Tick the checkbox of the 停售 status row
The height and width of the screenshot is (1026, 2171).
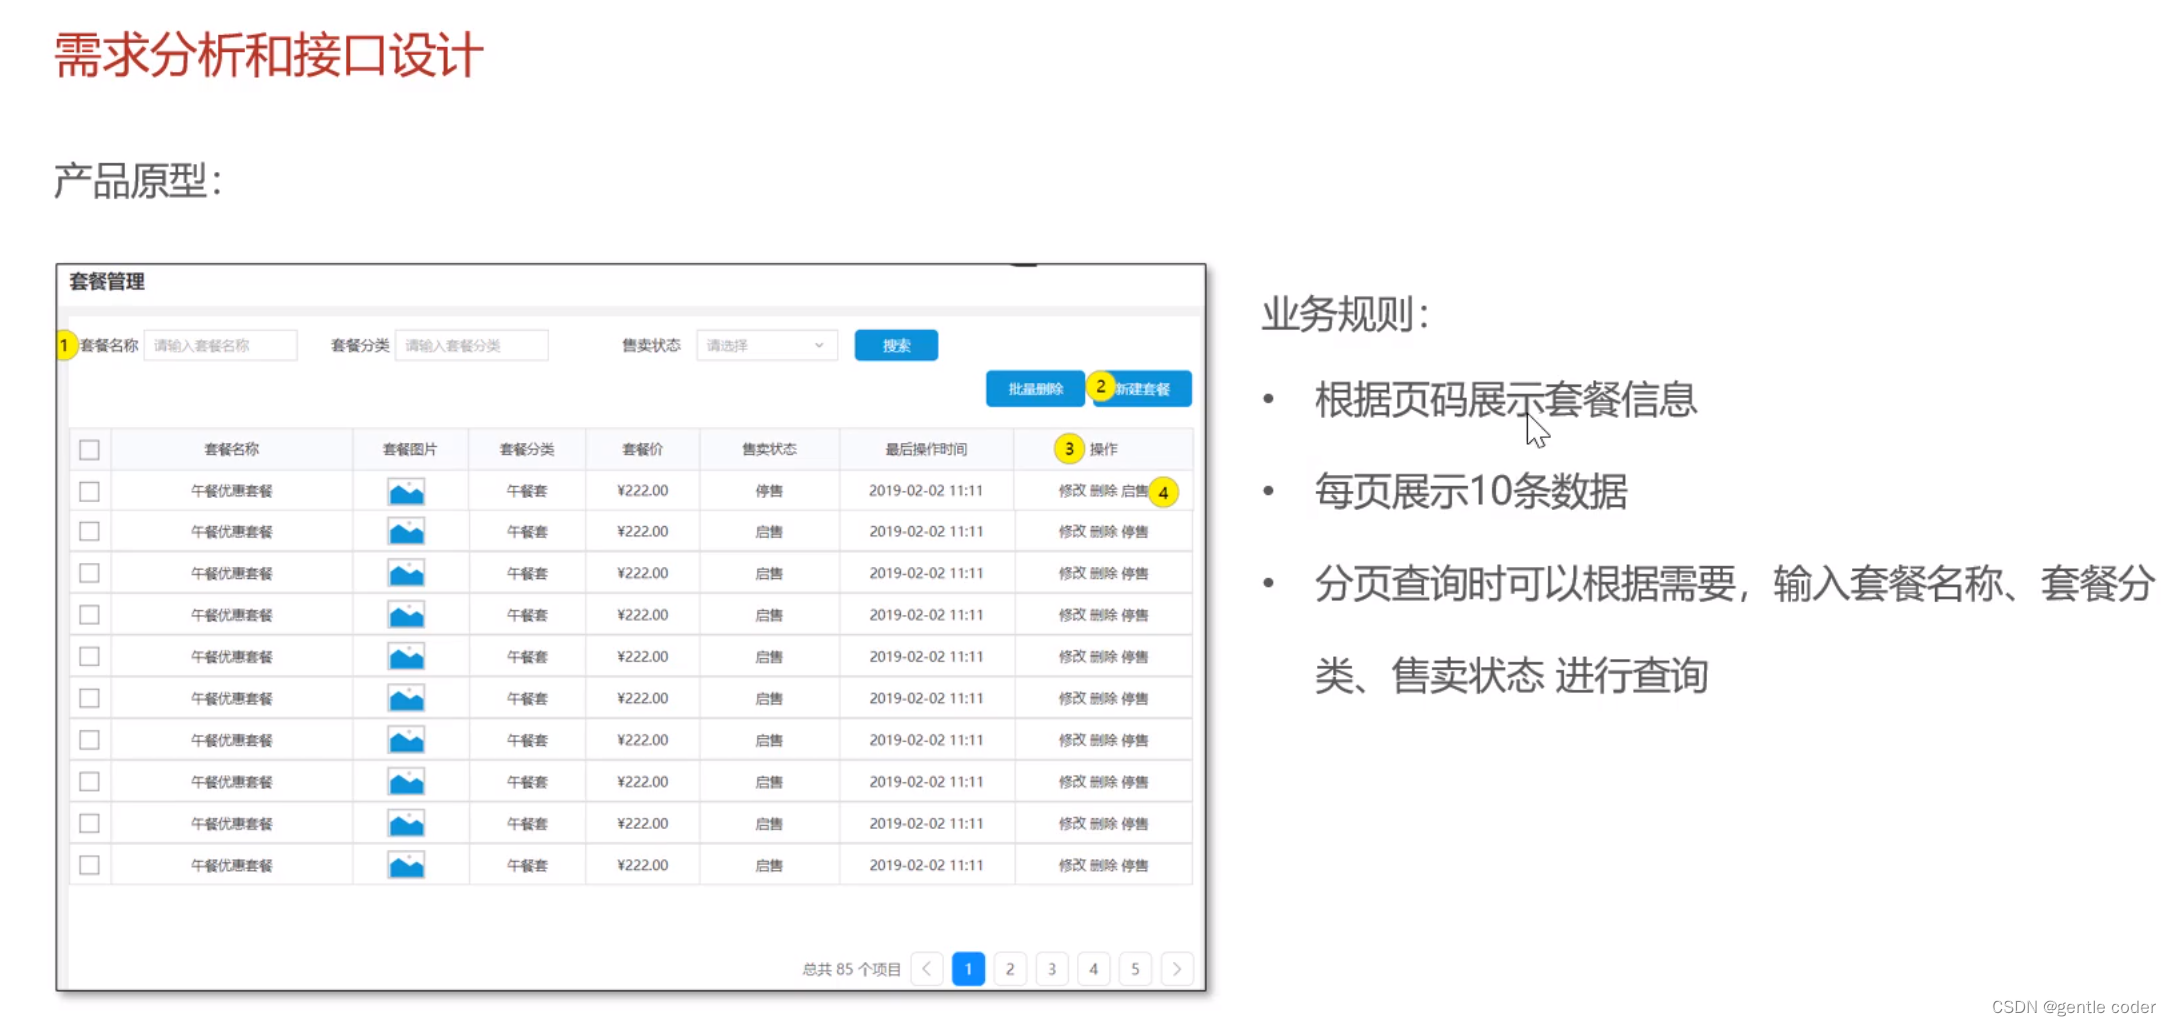(90, 491)
